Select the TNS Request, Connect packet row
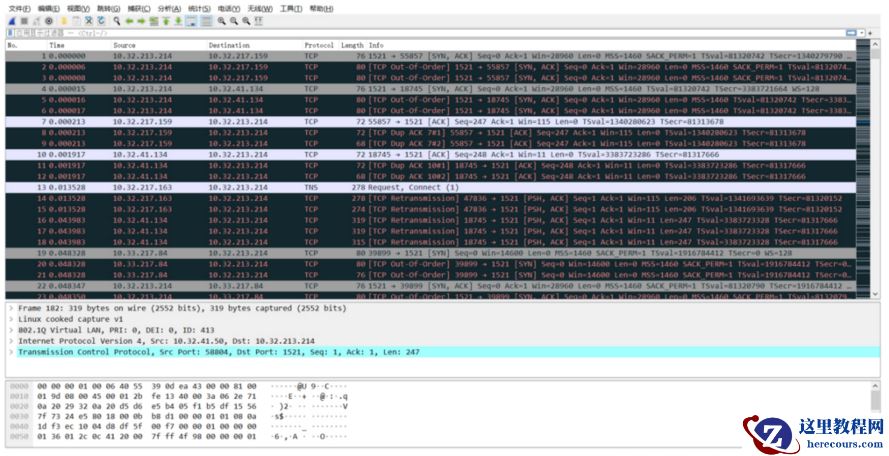Image resolution: width=889 pixels, height=456 pixels. click(x=400, y=187)
